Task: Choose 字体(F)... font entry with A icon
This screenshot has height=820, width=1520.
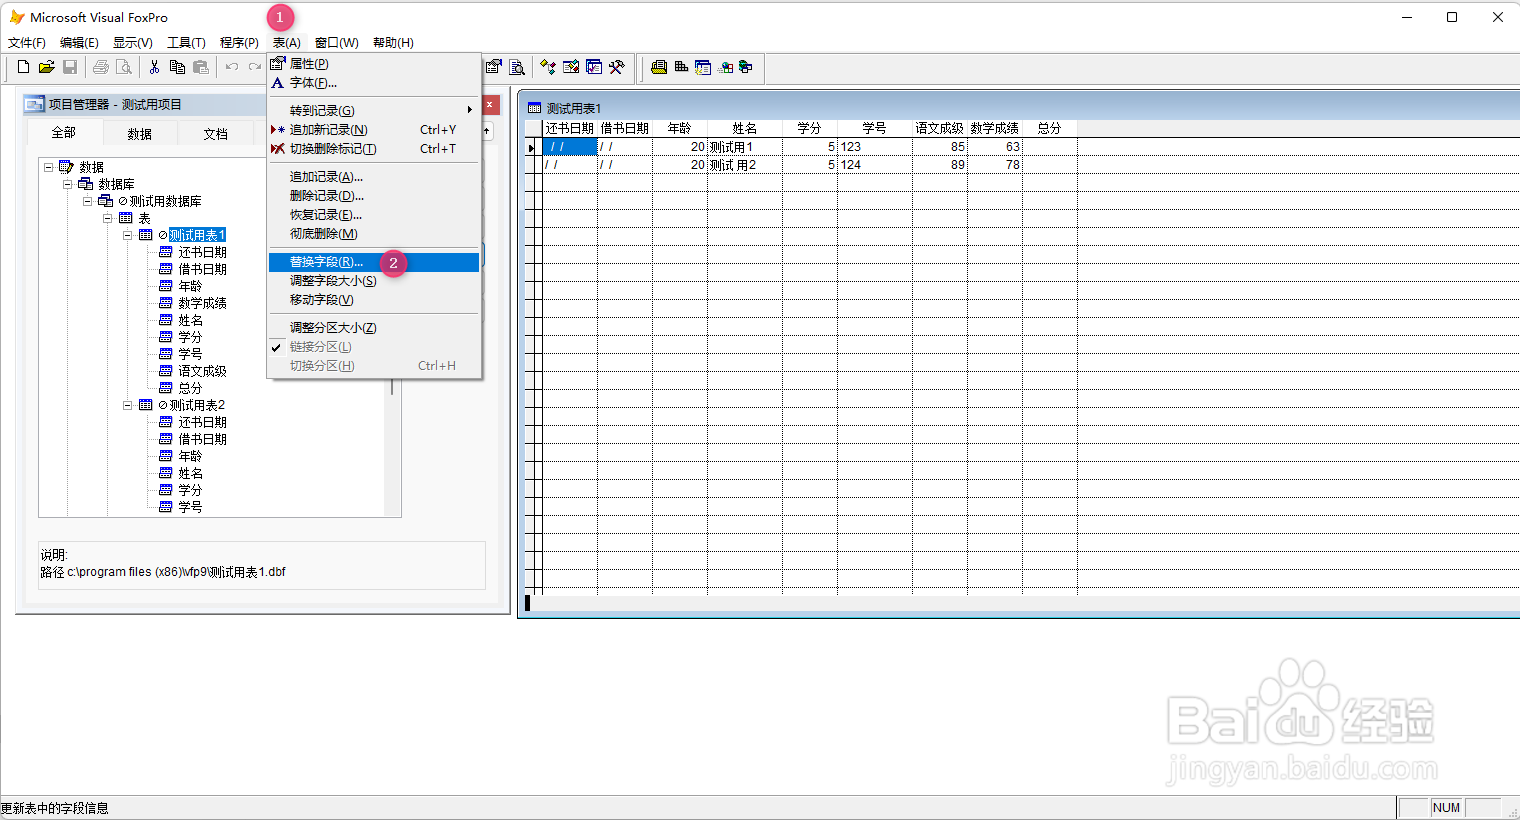Action: (x=374, y=82)
